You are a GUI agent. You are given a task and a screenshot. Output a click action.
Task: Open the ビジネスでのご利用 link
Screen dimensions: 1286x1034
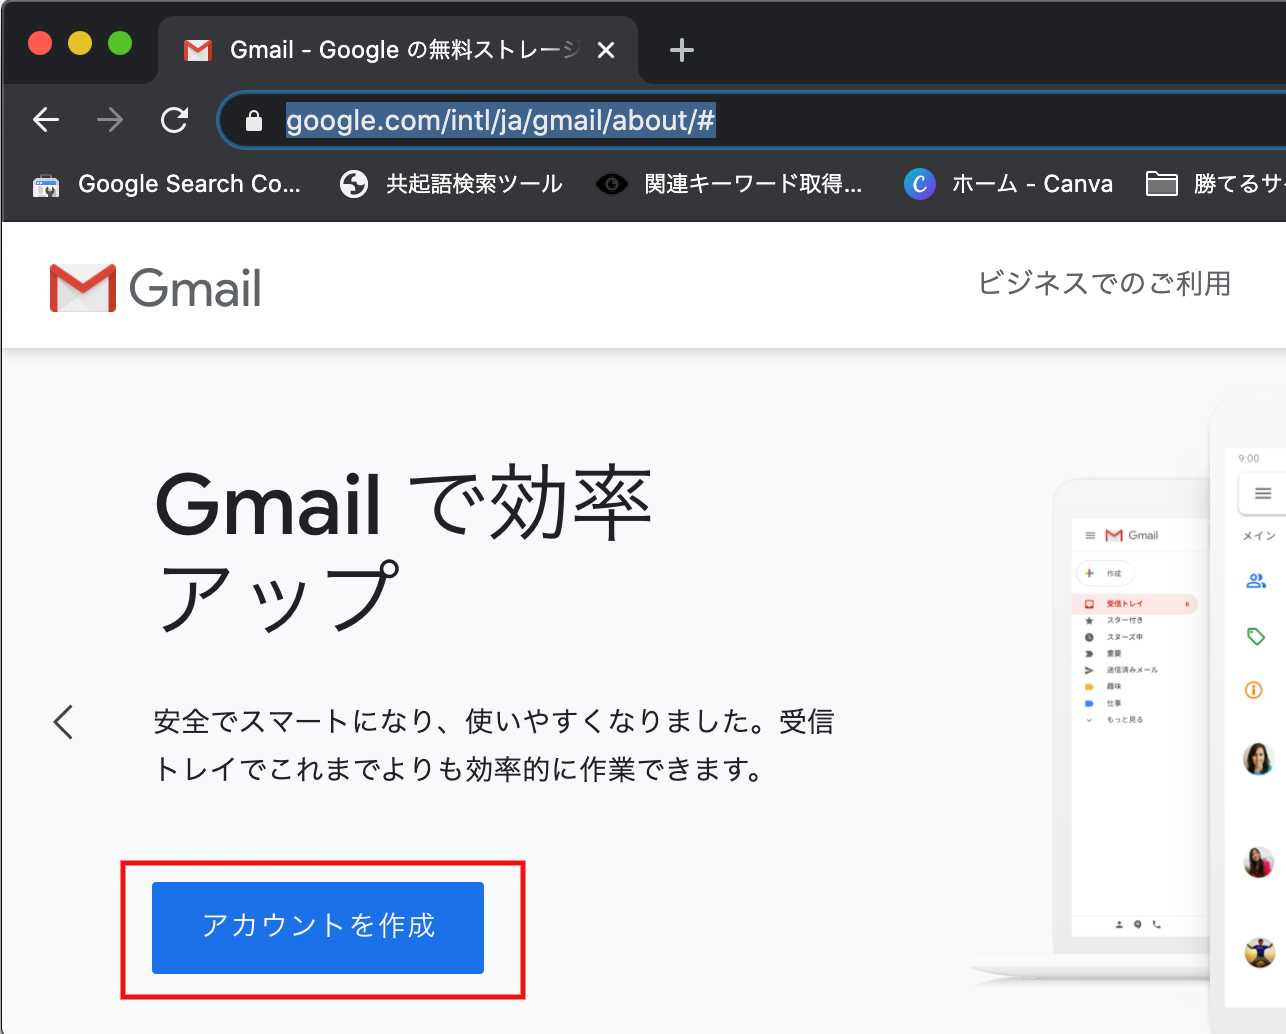coord(1104,284)
